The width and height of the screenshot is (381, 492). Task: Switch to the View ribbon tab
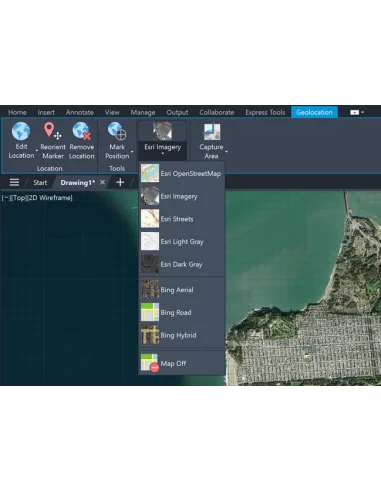pos(112,112)
